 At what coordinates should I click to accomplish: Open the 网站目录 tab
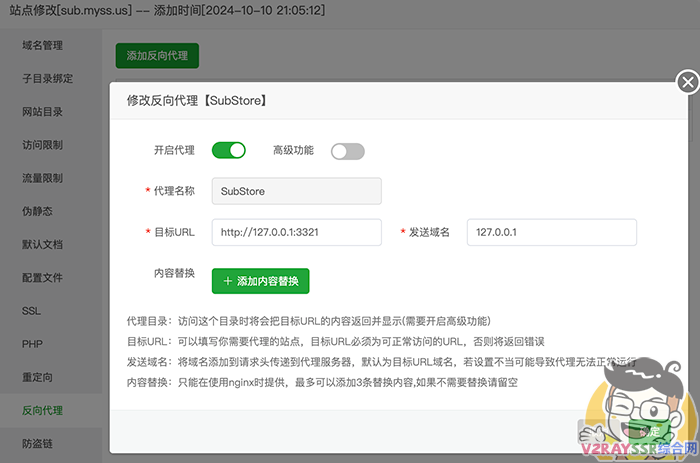point(43,112)
